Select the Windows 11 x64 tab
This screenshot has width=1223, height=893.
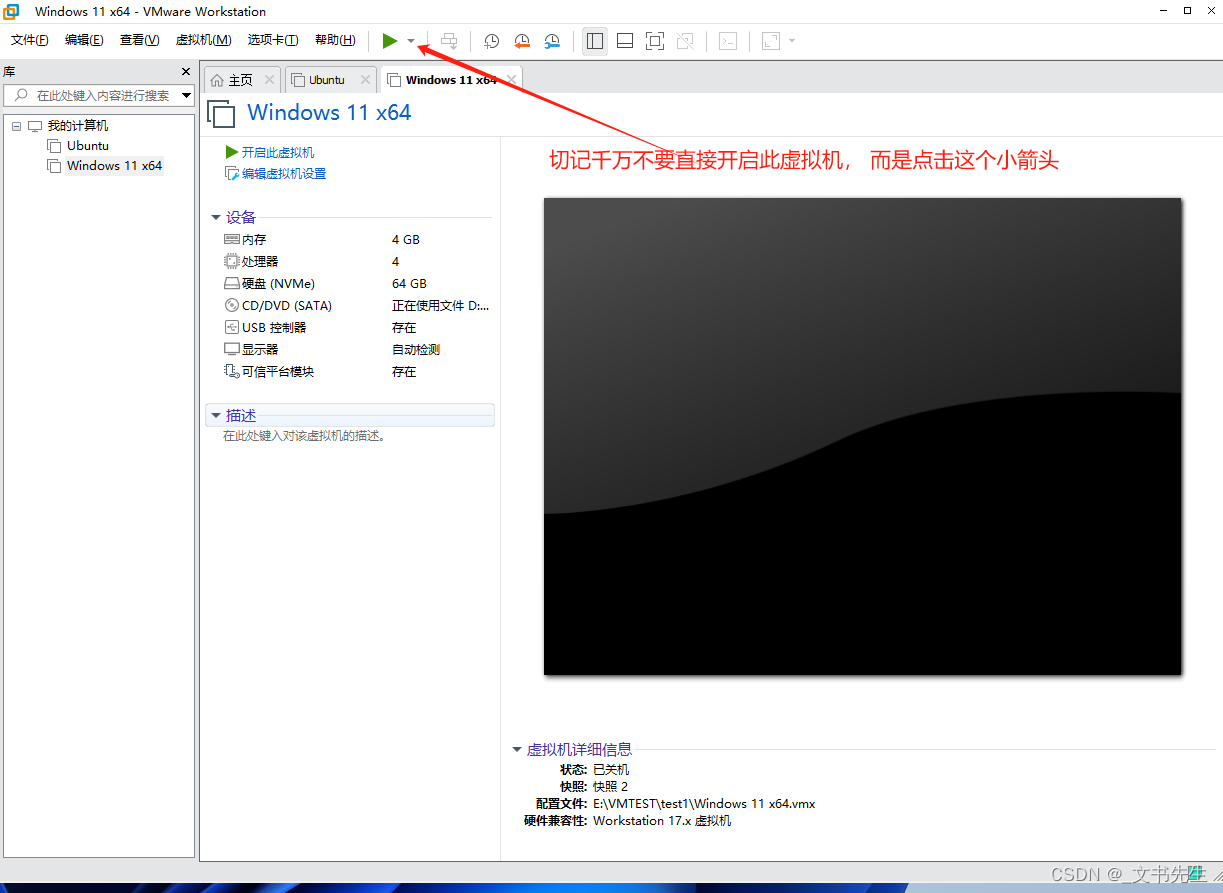coord(451,80)
